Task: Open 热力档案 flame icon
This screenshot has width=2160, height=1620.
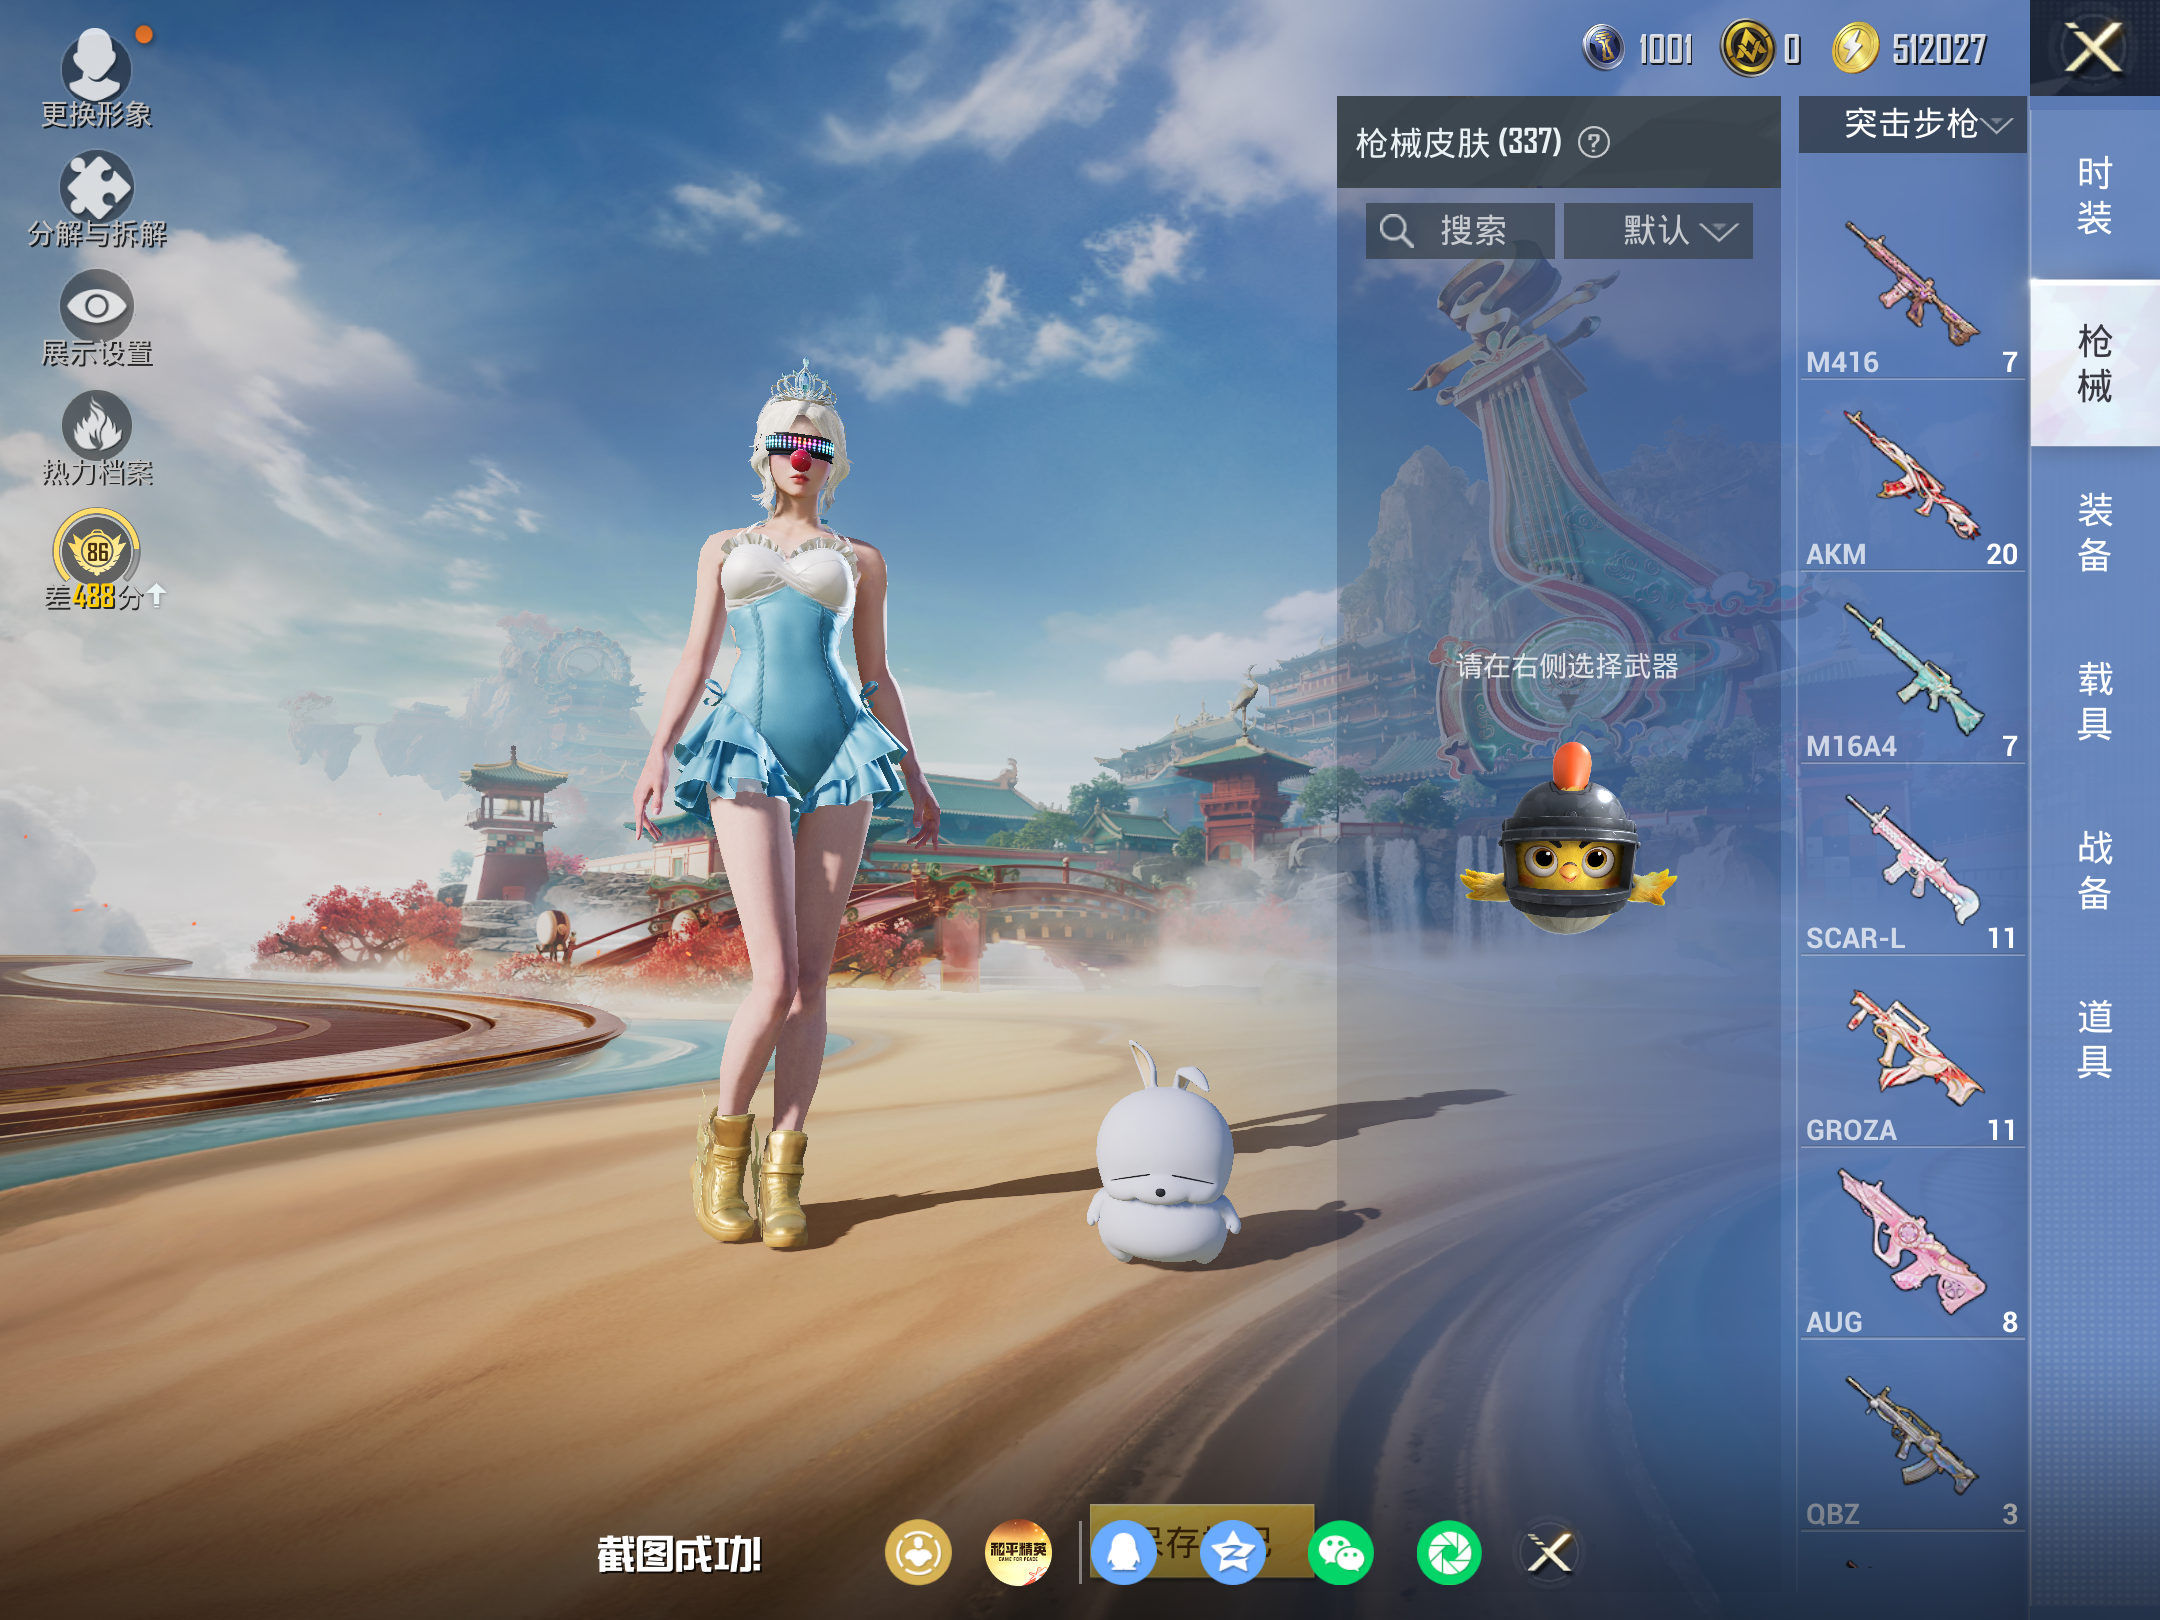Action: tap(96, 426)
